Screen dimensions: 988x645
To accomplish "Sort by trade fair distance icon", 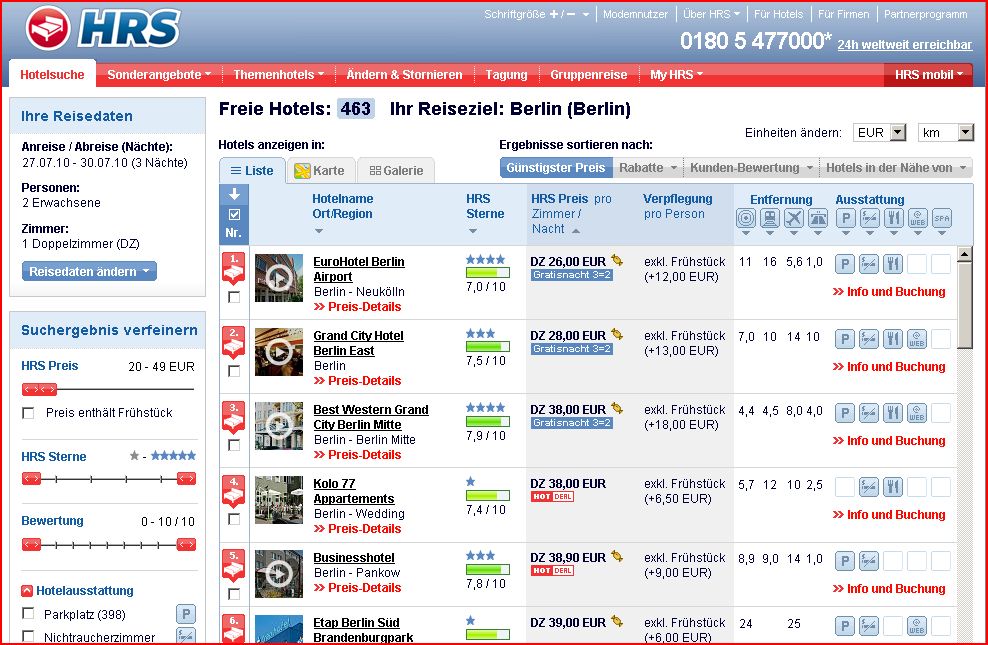I will [818, 218].
